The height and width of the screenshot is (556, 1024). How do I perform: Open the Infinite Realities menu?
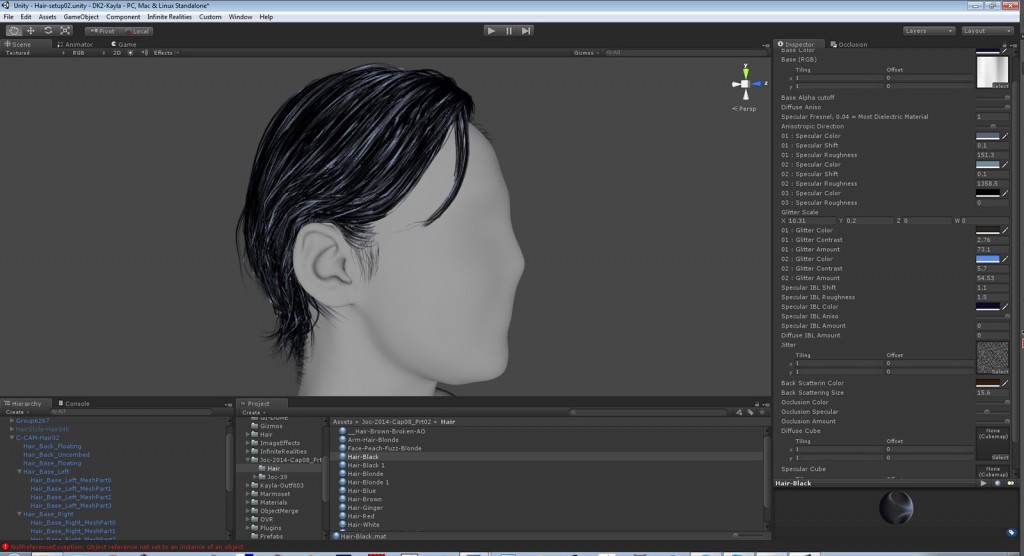[169, 17]
